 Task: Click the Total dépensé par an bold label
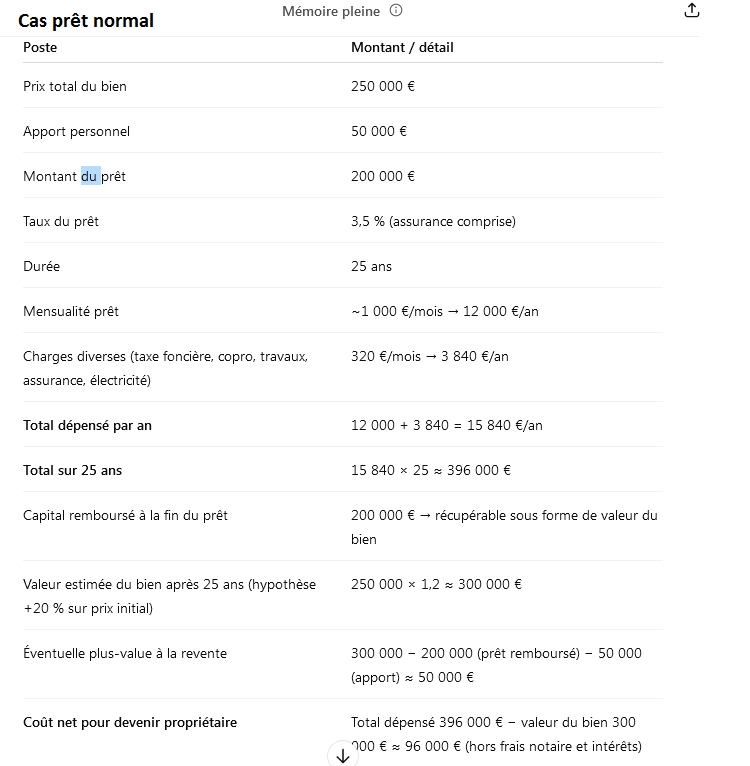(87, 426)
